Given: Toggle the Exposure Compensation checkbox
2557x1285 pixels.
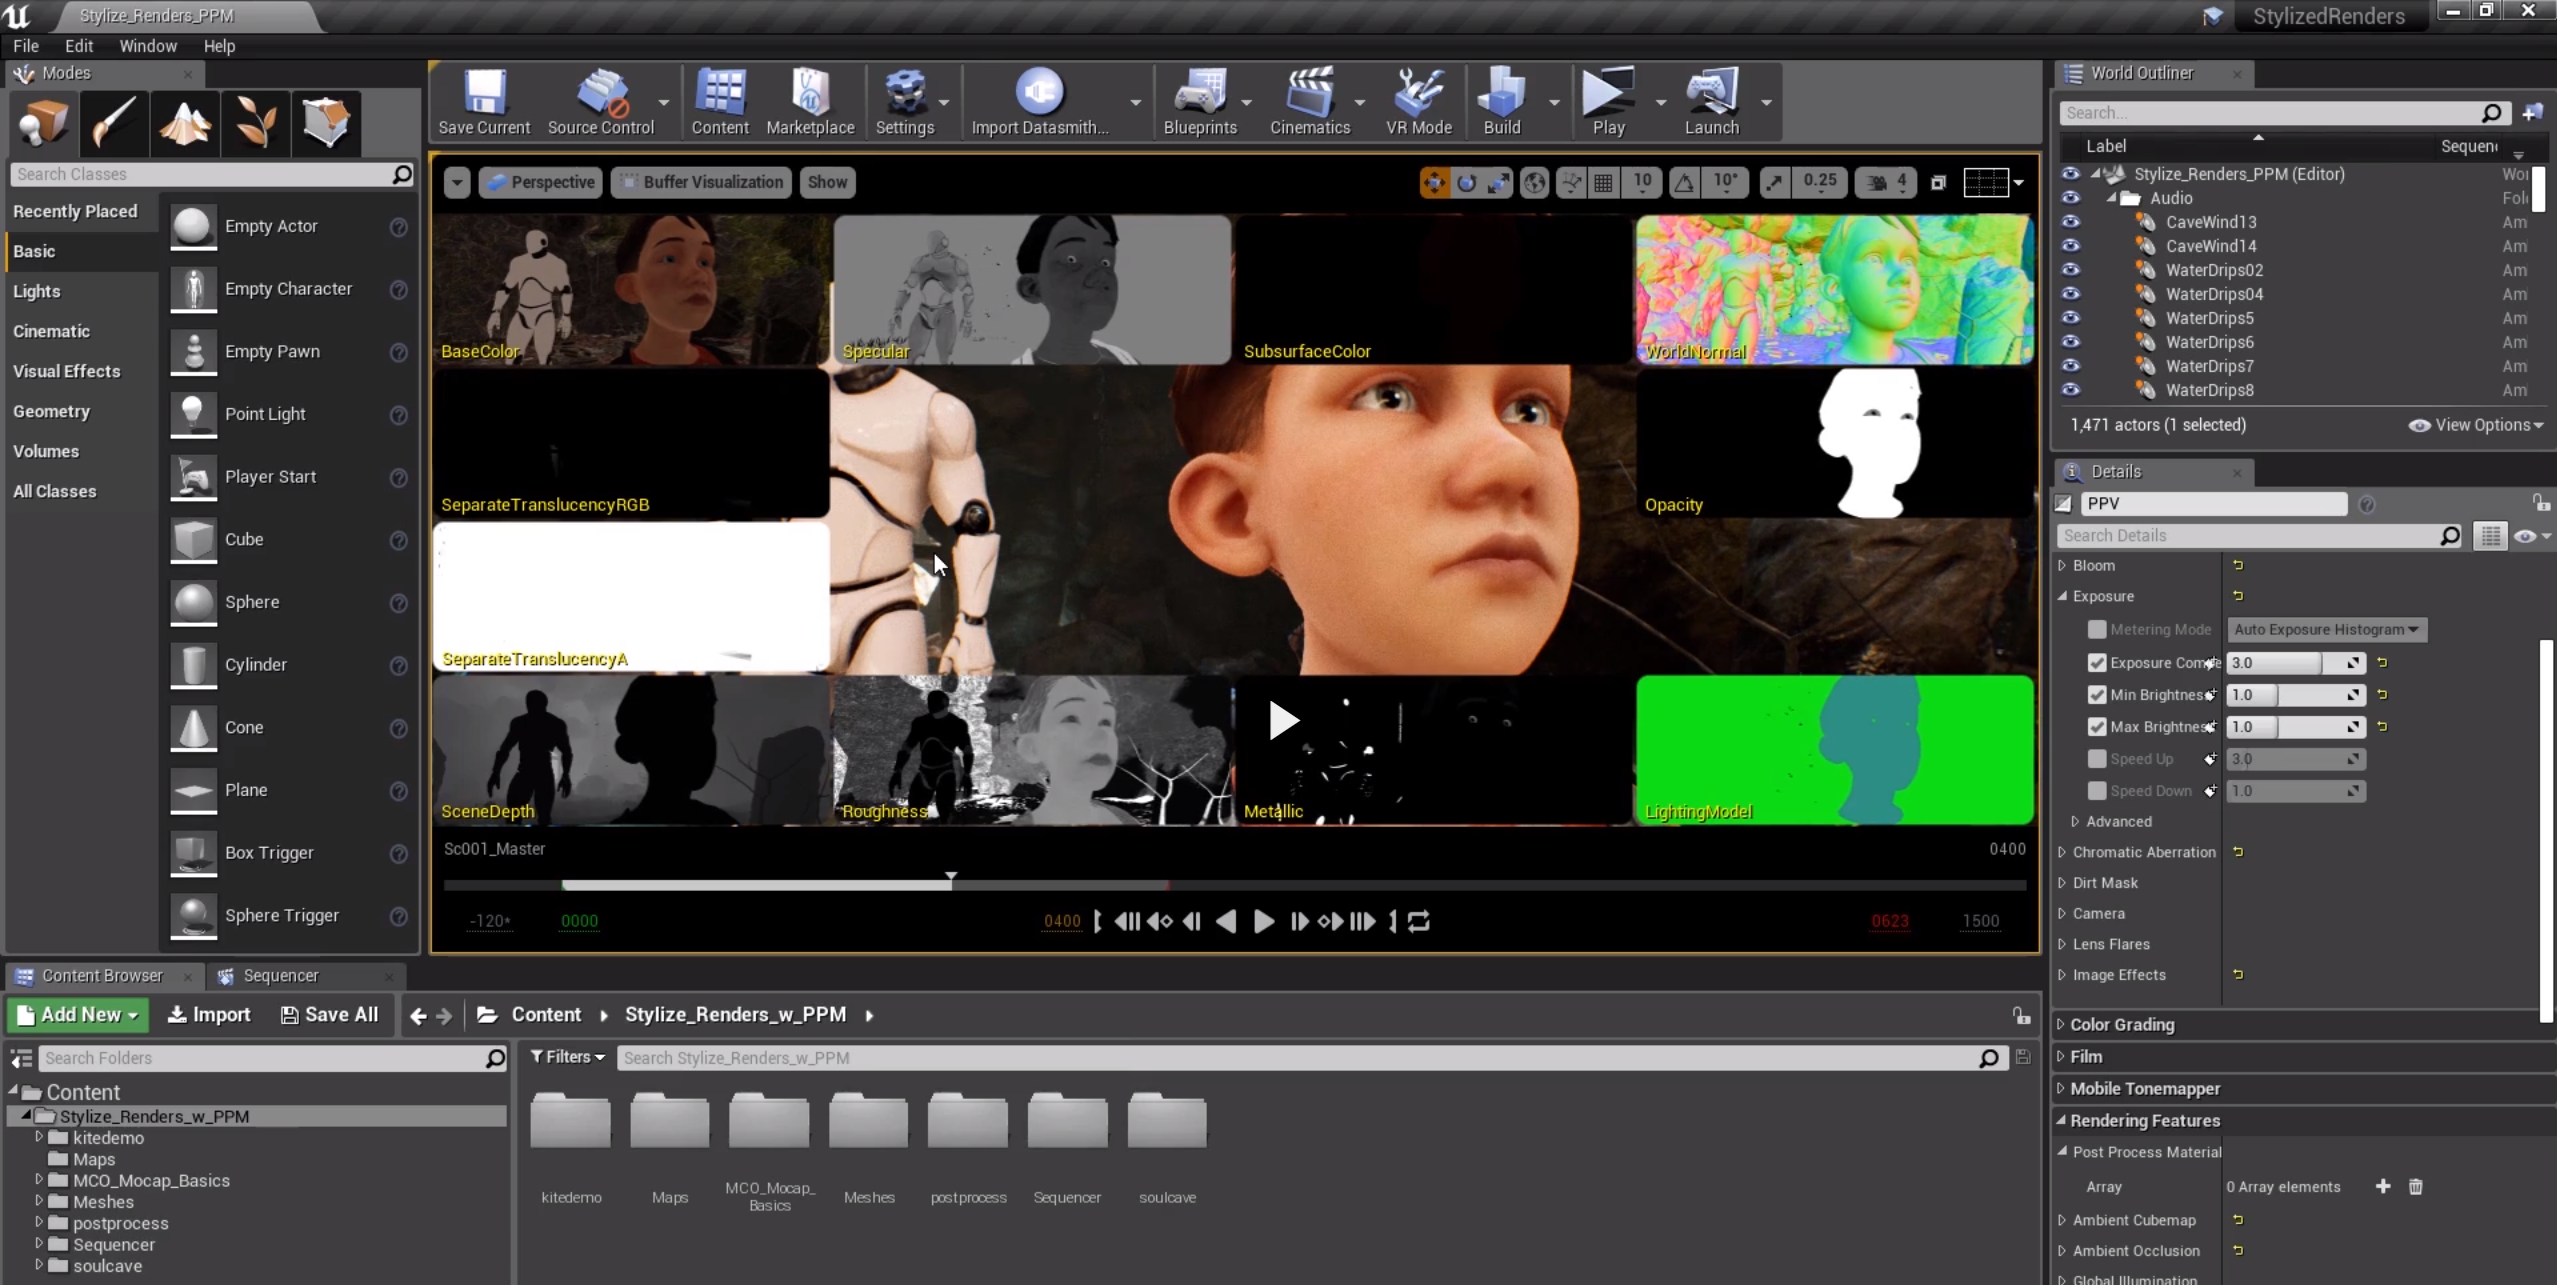Looking at the screenshot, I should point(2097,663).
